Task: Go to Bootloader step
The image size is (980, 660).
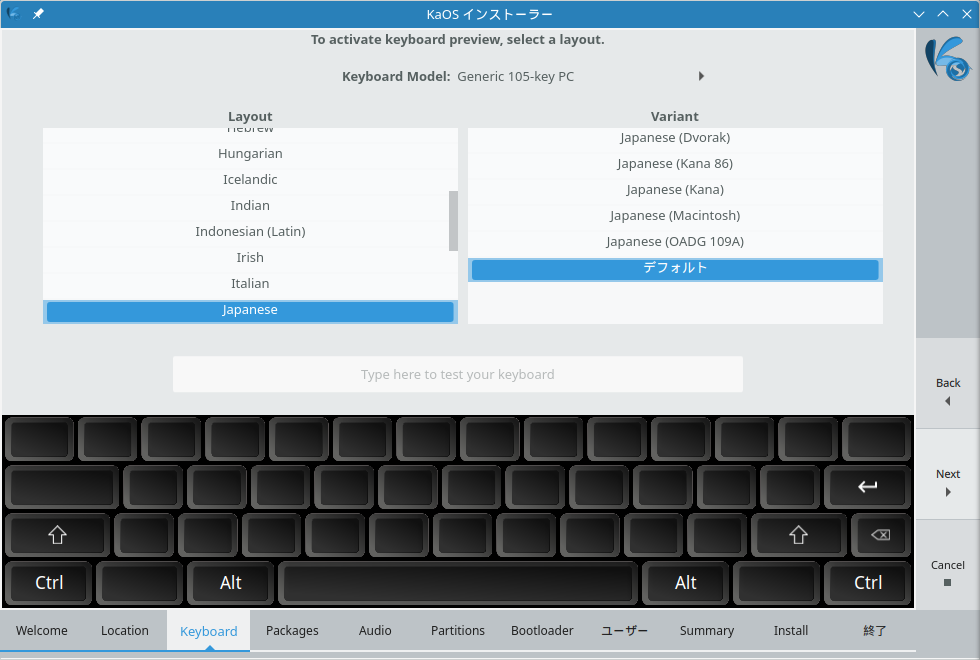Action: 542,631
